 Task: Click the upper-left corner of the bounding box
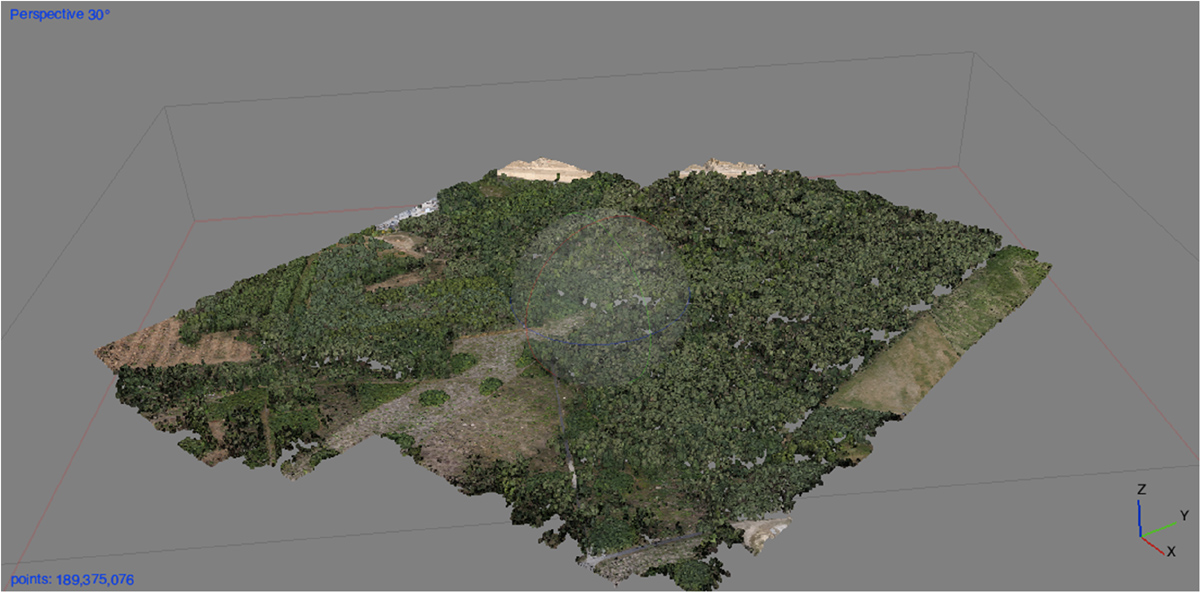163,105
